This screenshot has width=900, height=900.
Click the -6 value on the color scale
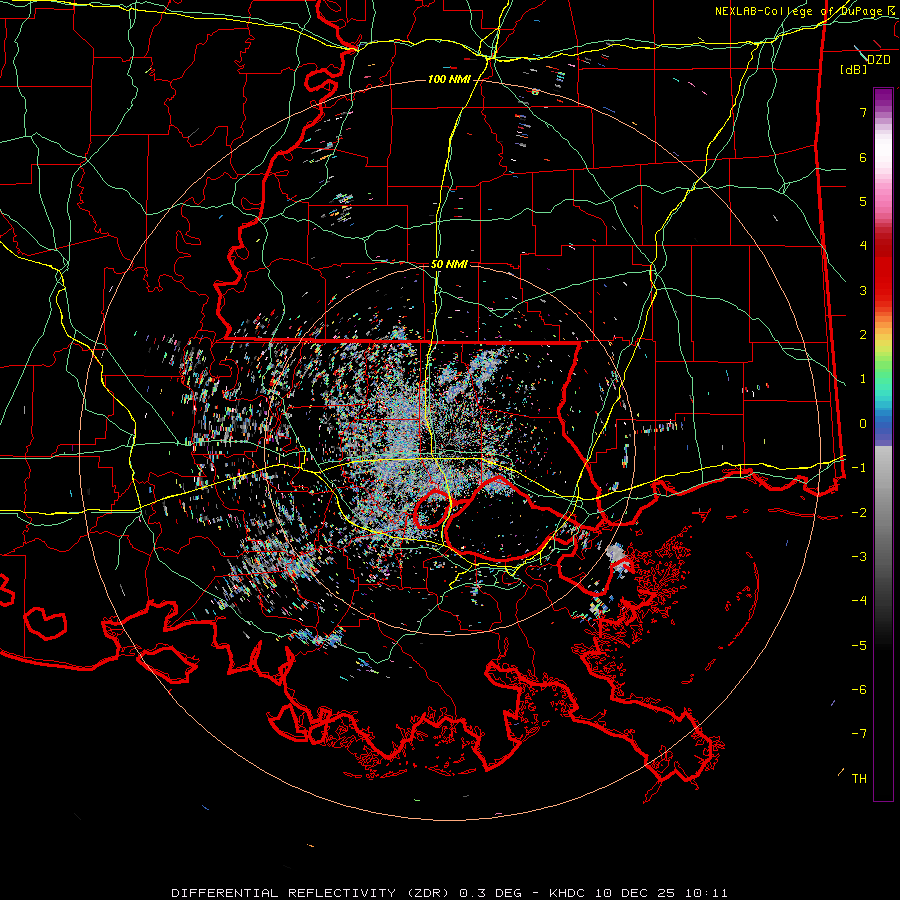859,690
